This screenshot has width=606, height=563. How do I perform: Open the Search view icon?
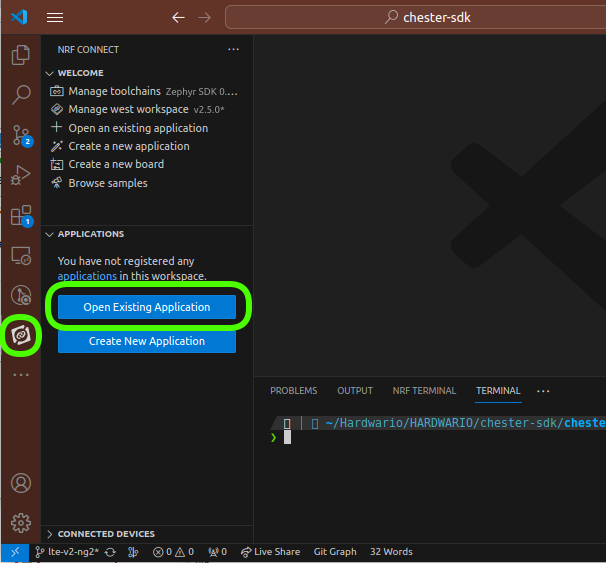(20, 95)
